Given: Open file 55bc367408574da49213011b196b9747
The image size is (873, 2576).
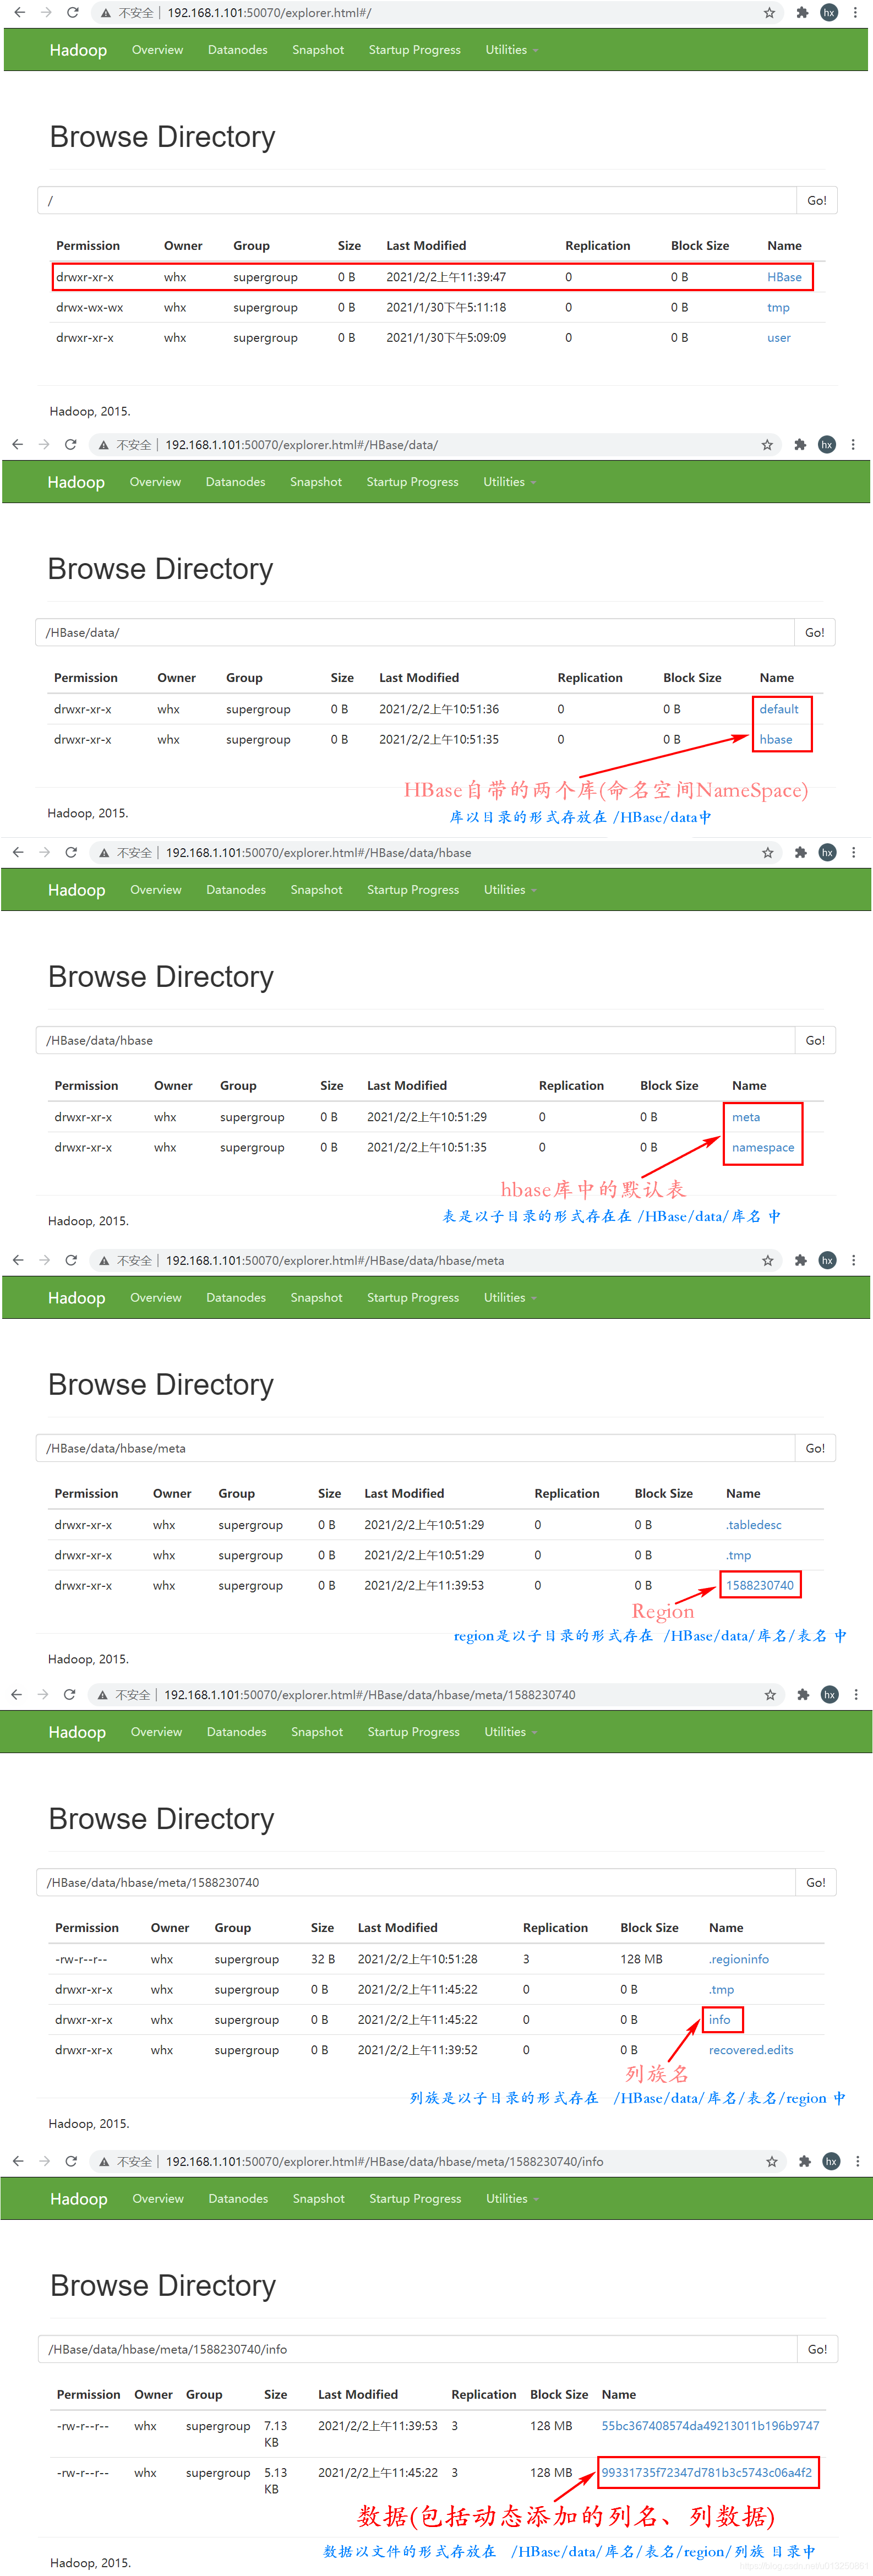Looking at the screenshot, I should click(x=710, y=2427).
